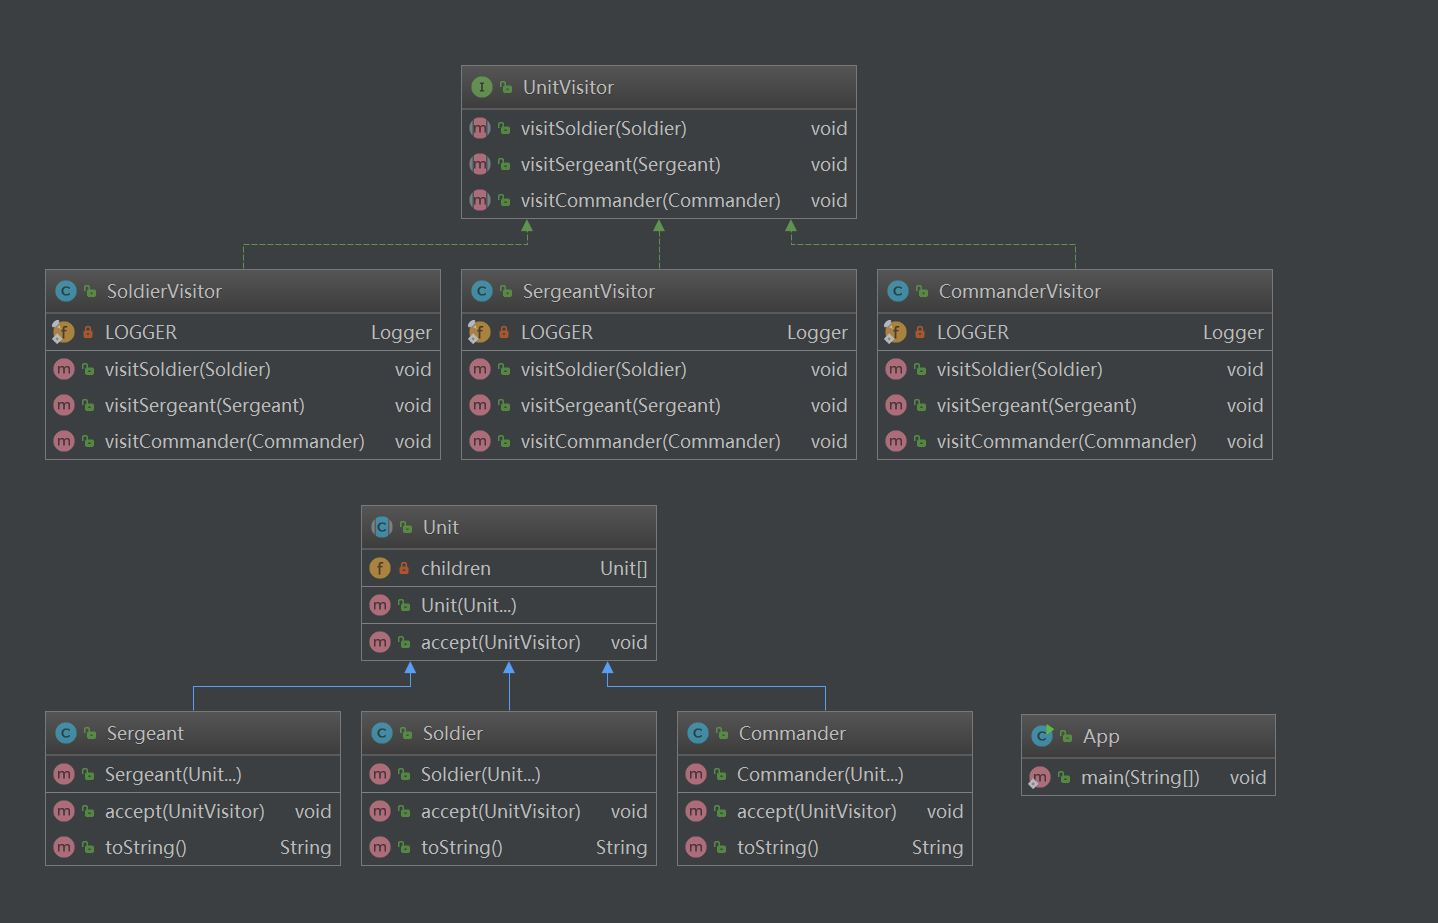Select the SergeantVisitor header label
The image size is (1438, 923).
pyautogui.click(x=588, y=291)
